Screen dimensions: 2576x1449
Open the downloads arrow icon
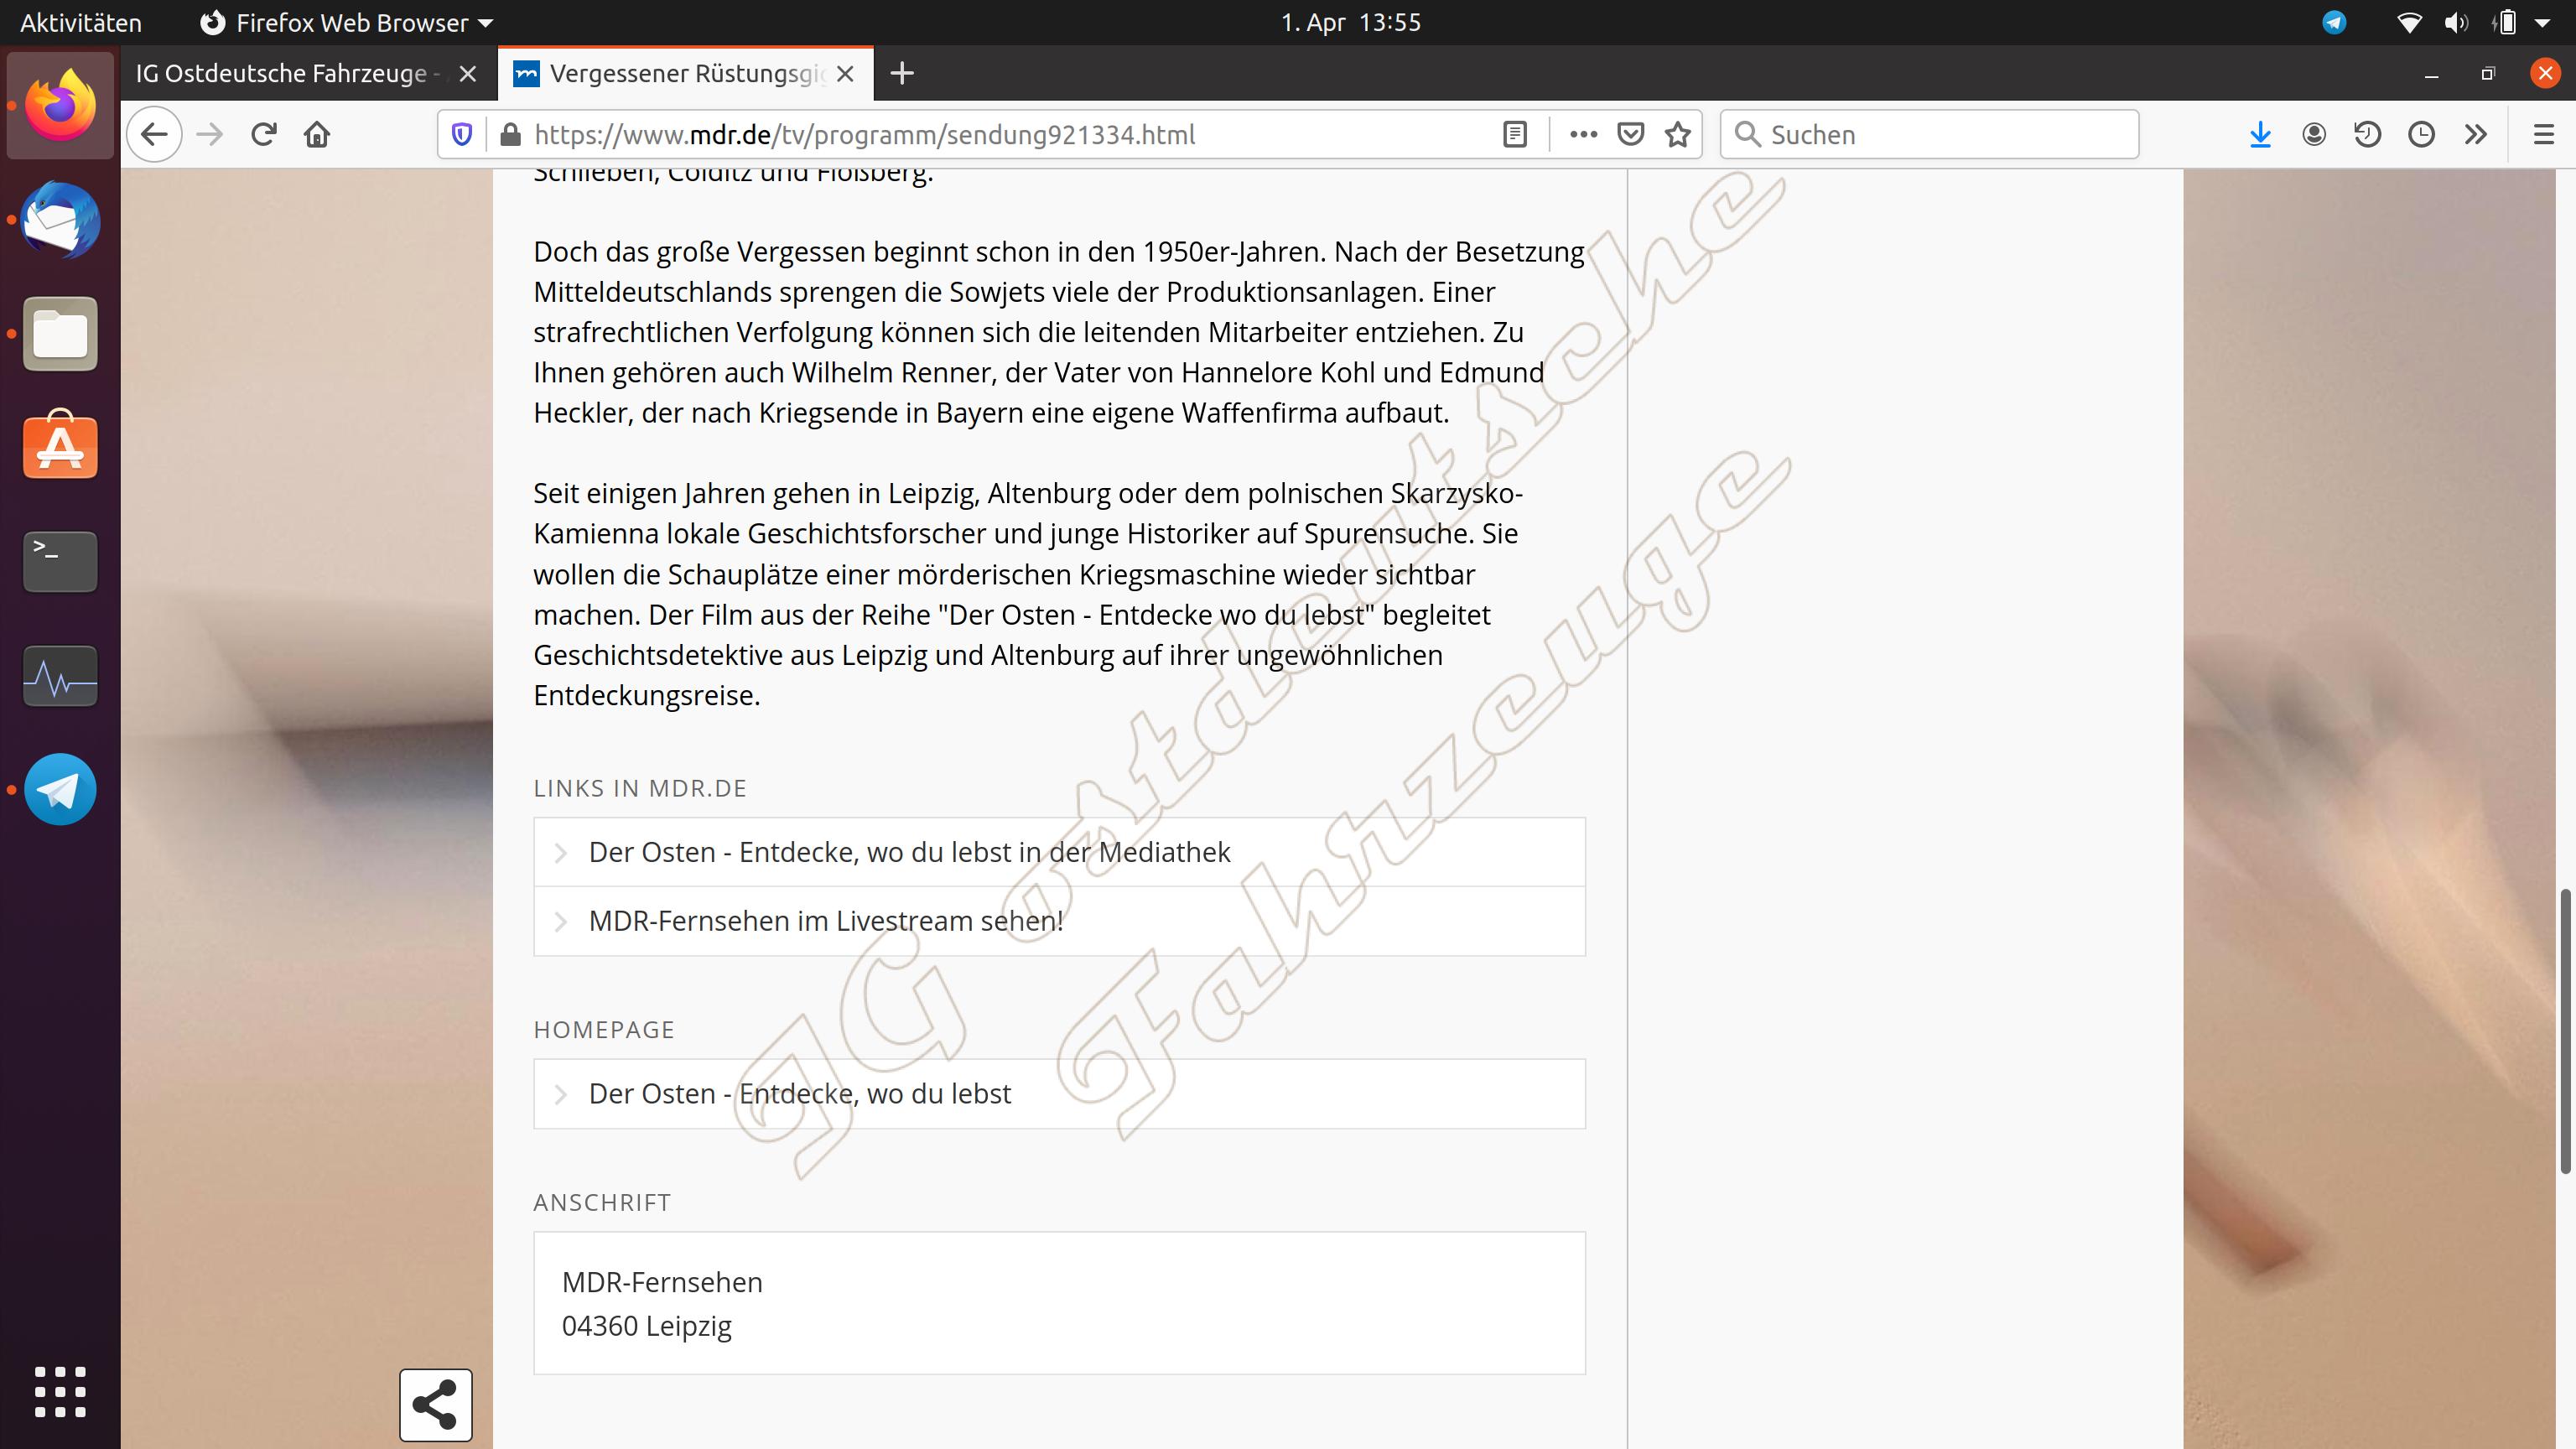coord(2260,134)
